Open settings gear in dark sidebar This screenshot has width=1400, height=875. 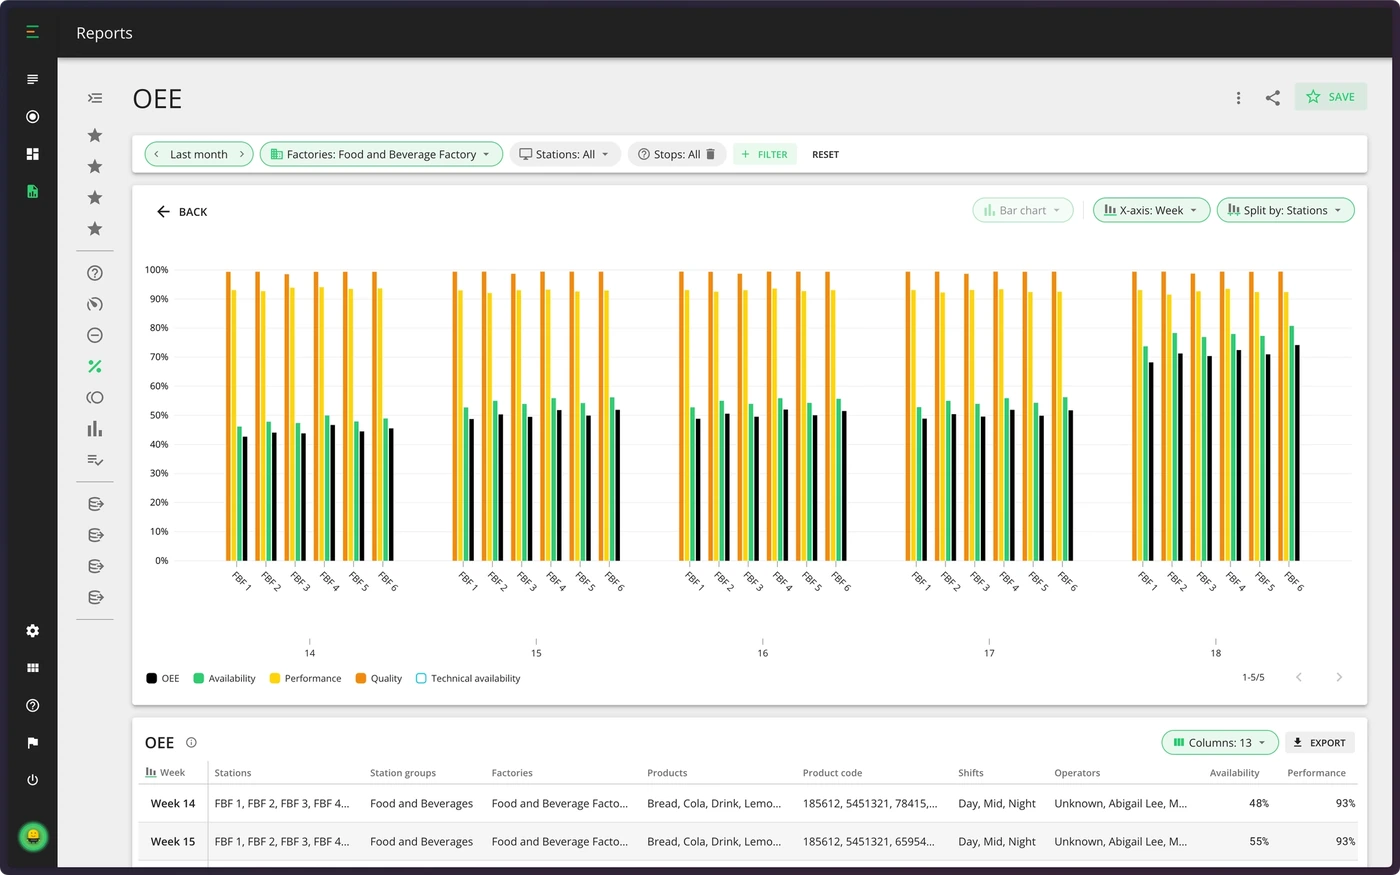pyautogui.click(x=32, y=631)
